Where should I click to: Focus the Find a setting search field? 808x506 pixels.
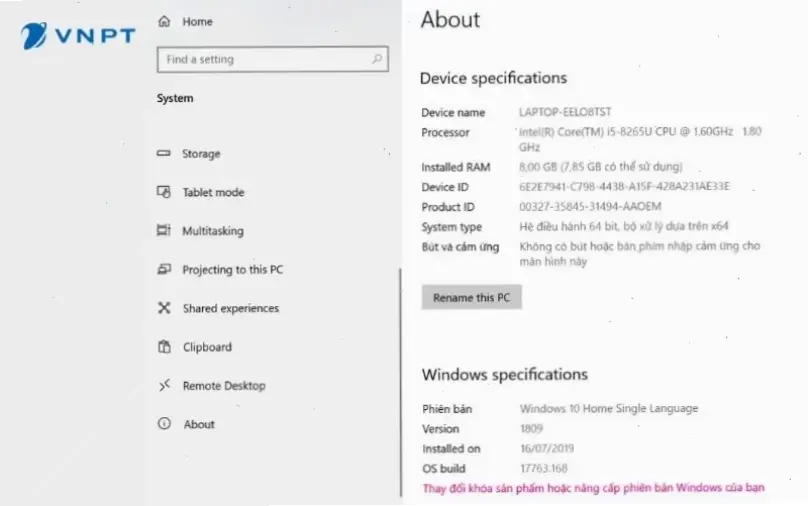(x=262, y=60)
